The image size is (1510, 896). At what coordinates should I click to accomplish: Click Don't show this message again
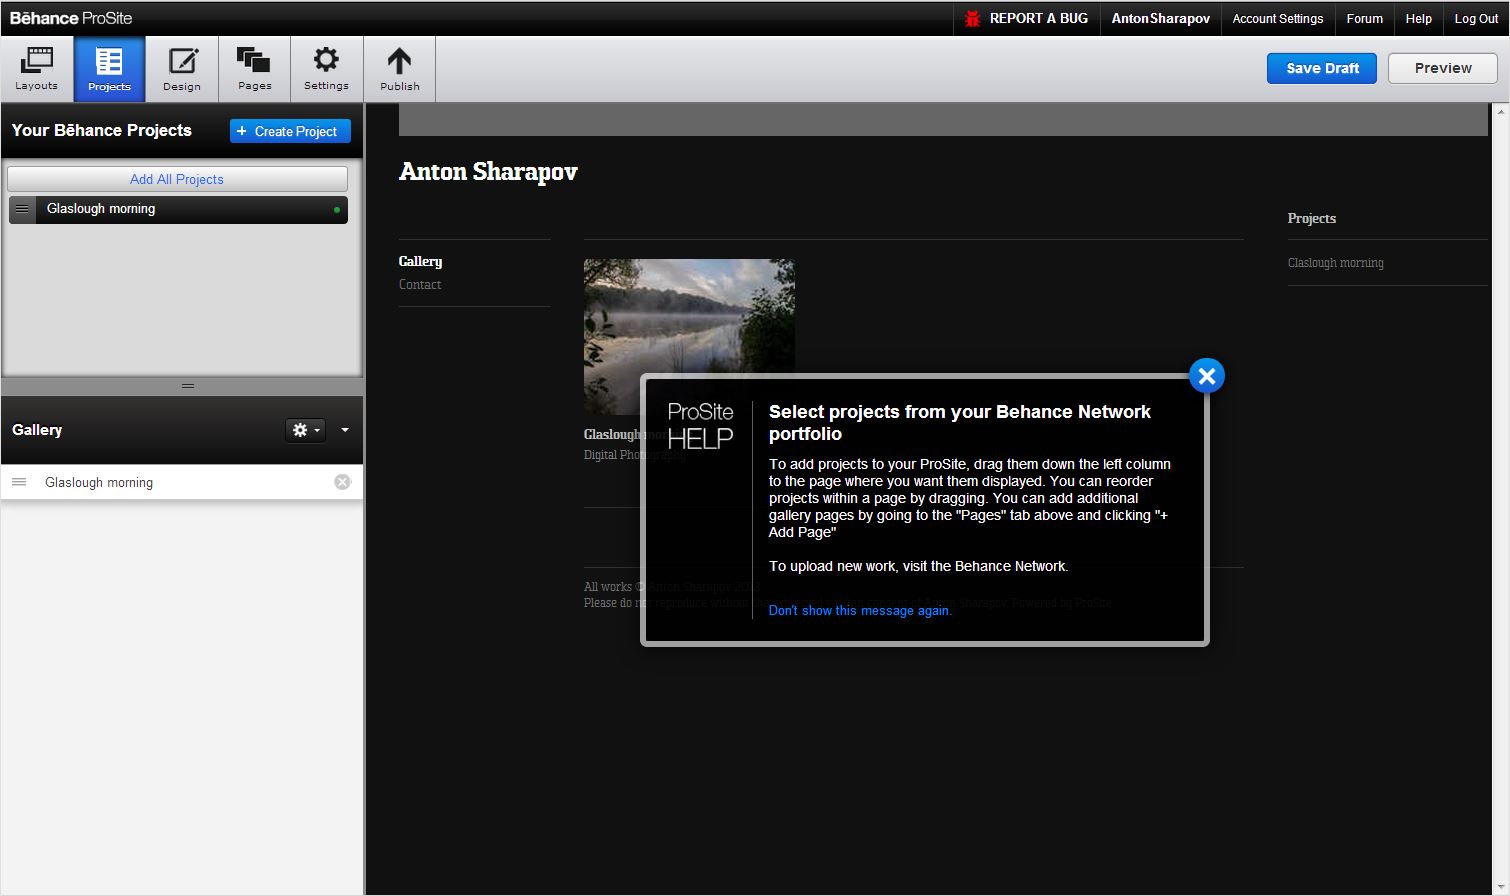pyautogui.click(x=860, y=610)
